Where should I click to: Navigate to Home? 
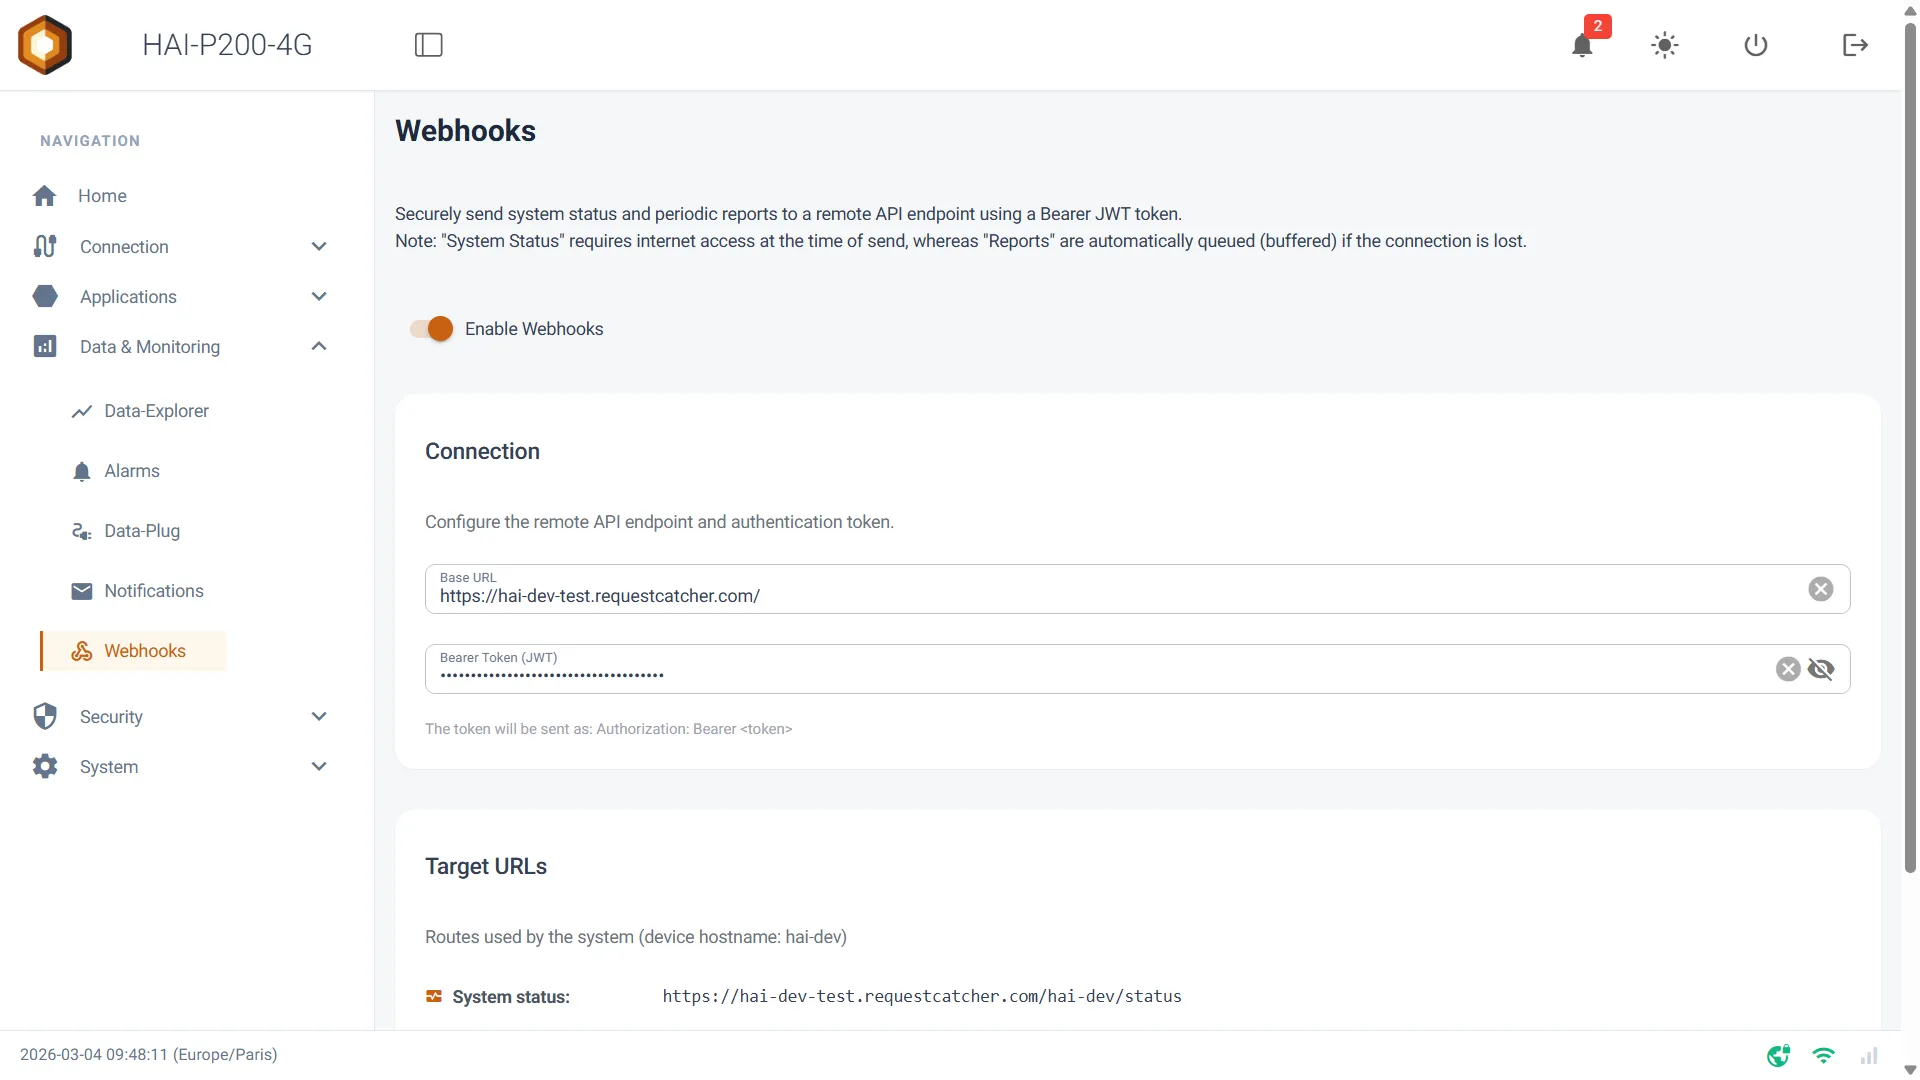102,196
